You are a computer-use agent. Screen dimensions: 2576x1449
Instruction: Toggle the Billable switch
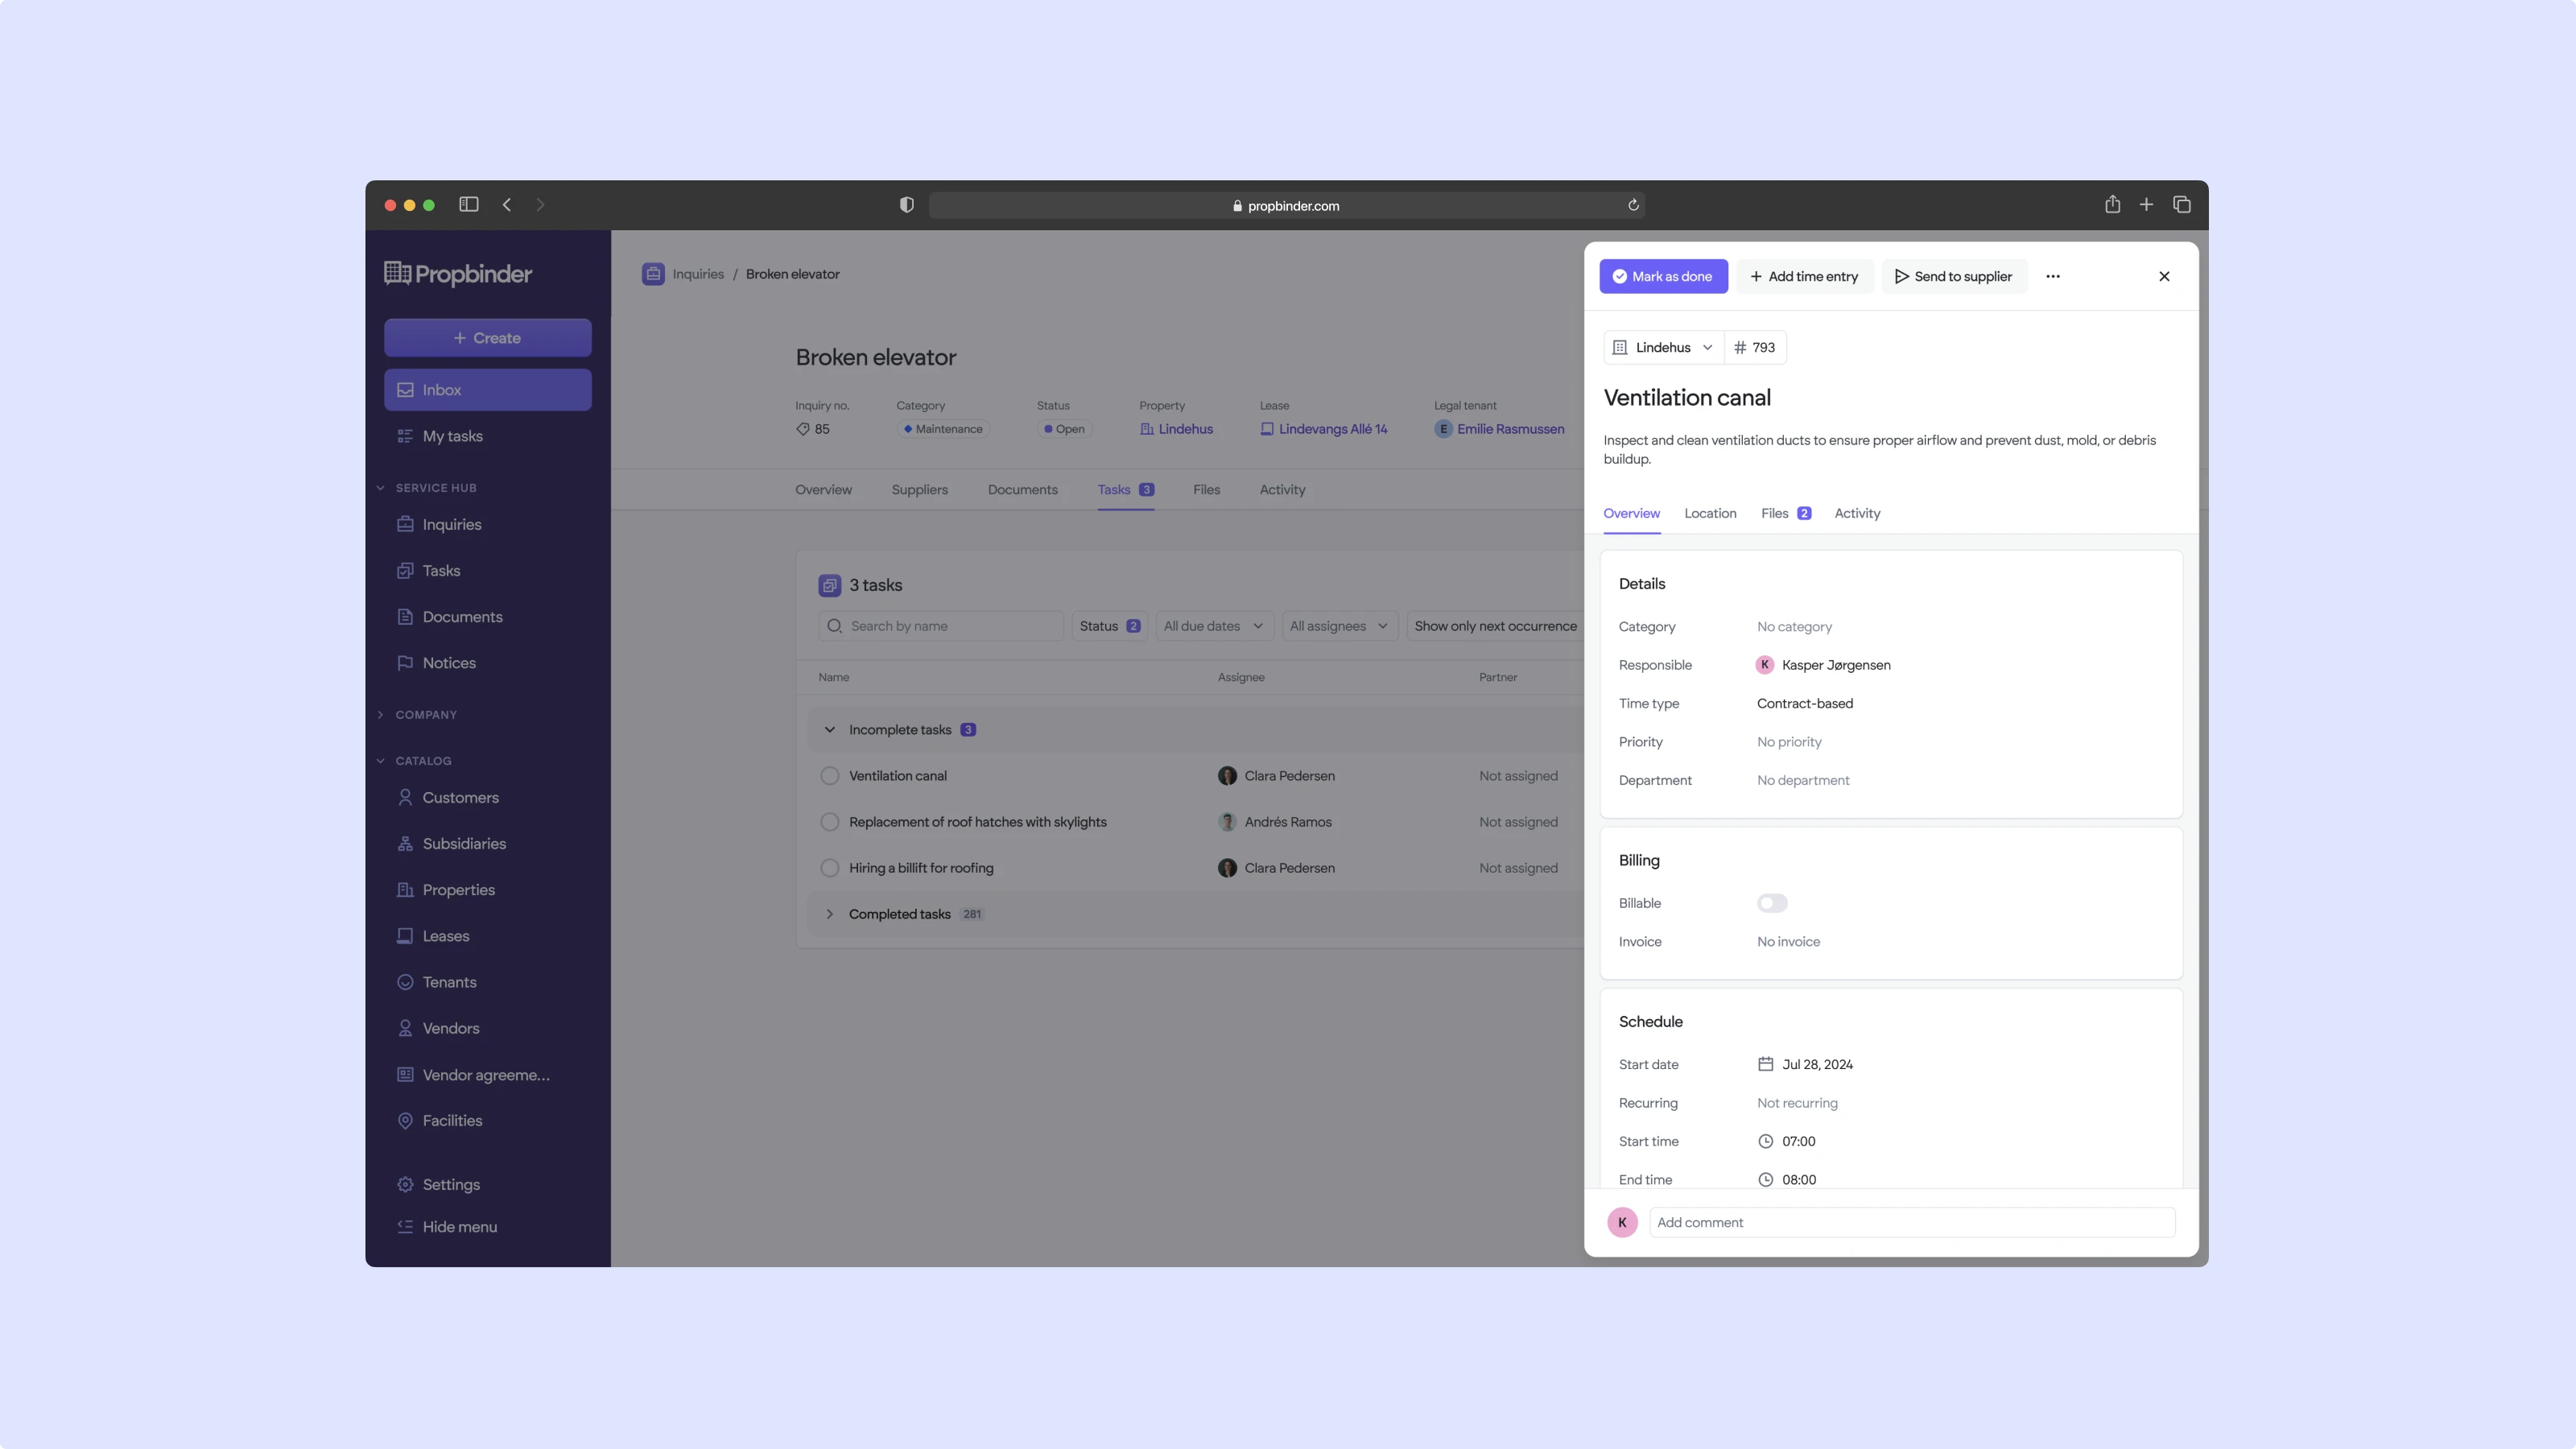[x=1772, y=903]
